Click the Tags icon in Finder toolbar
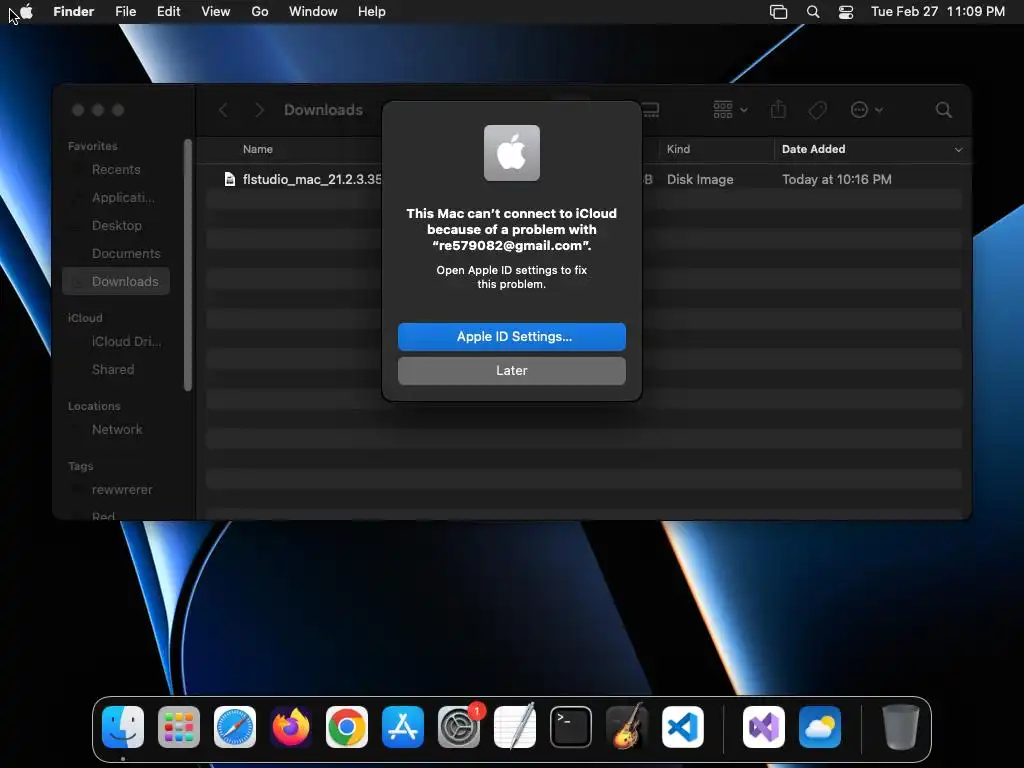This screenshot has width=1024, height=768. [x=818, y=110]
